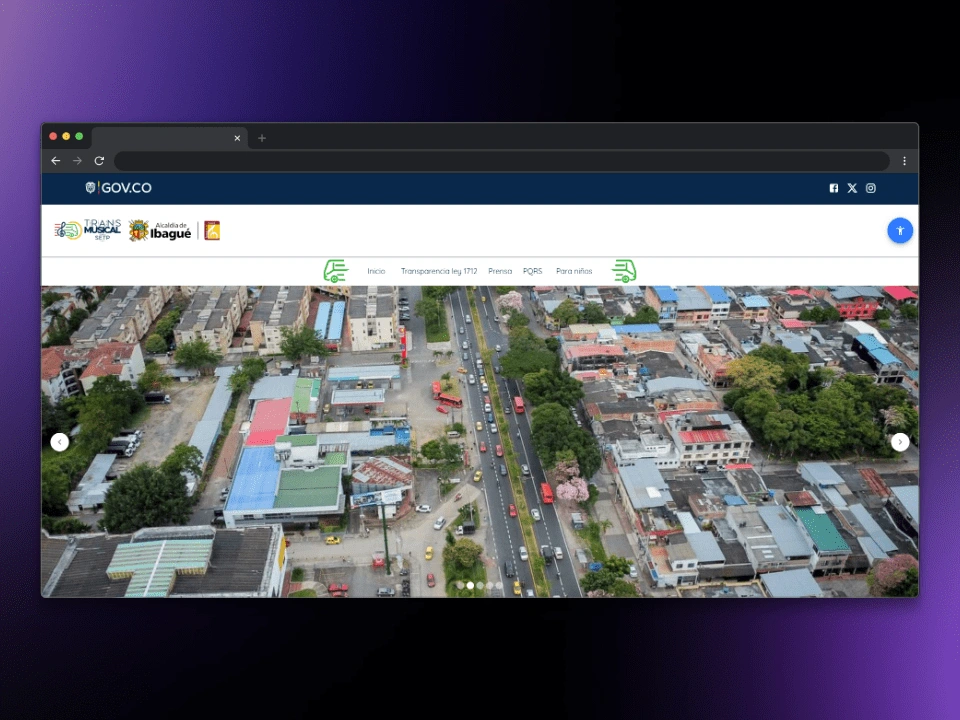Click the green bus icon left of Inicio
Screen dimensions: 960x720
tap(336, 271)
